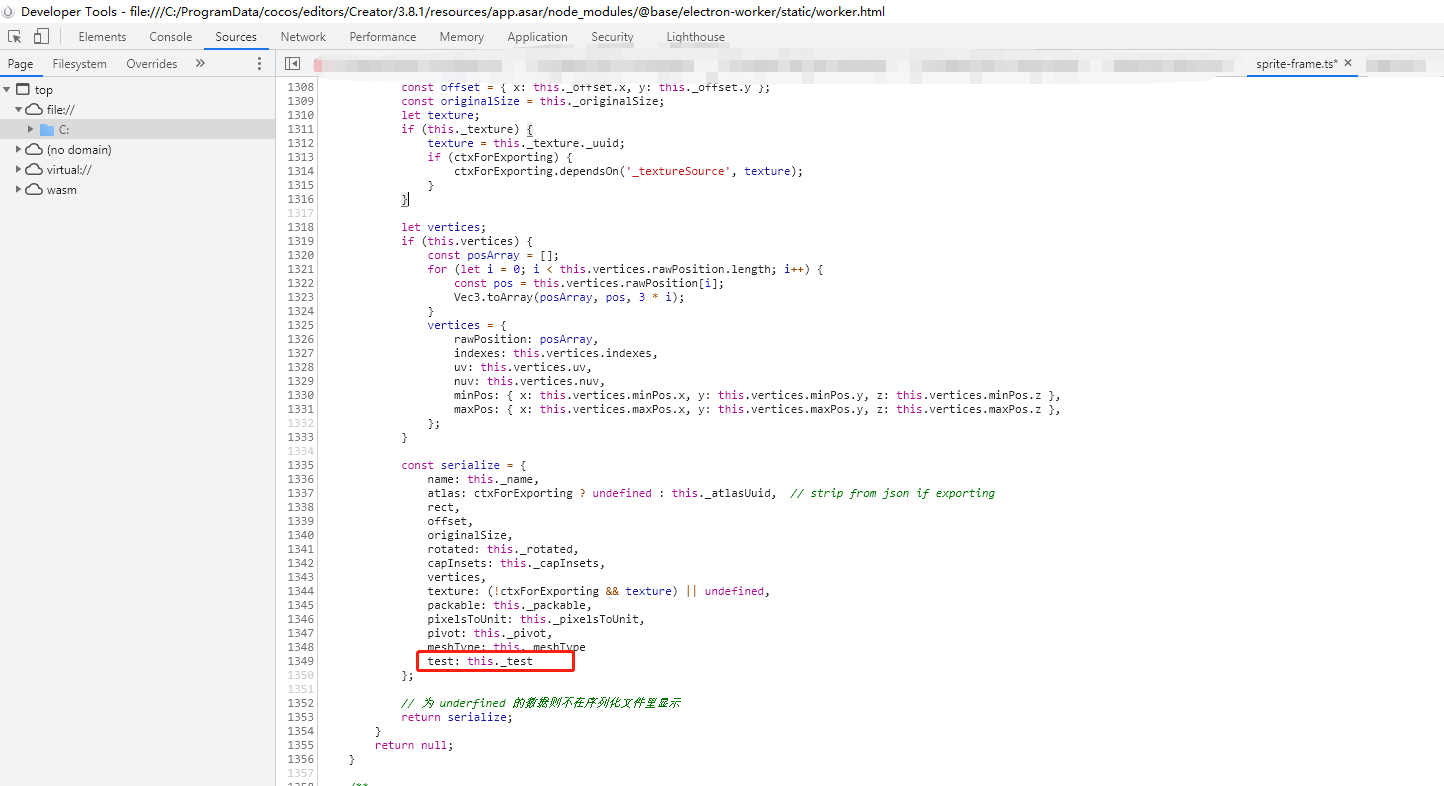Show more navigator tabs via chevrons
1444x786 pixels.
200,63
